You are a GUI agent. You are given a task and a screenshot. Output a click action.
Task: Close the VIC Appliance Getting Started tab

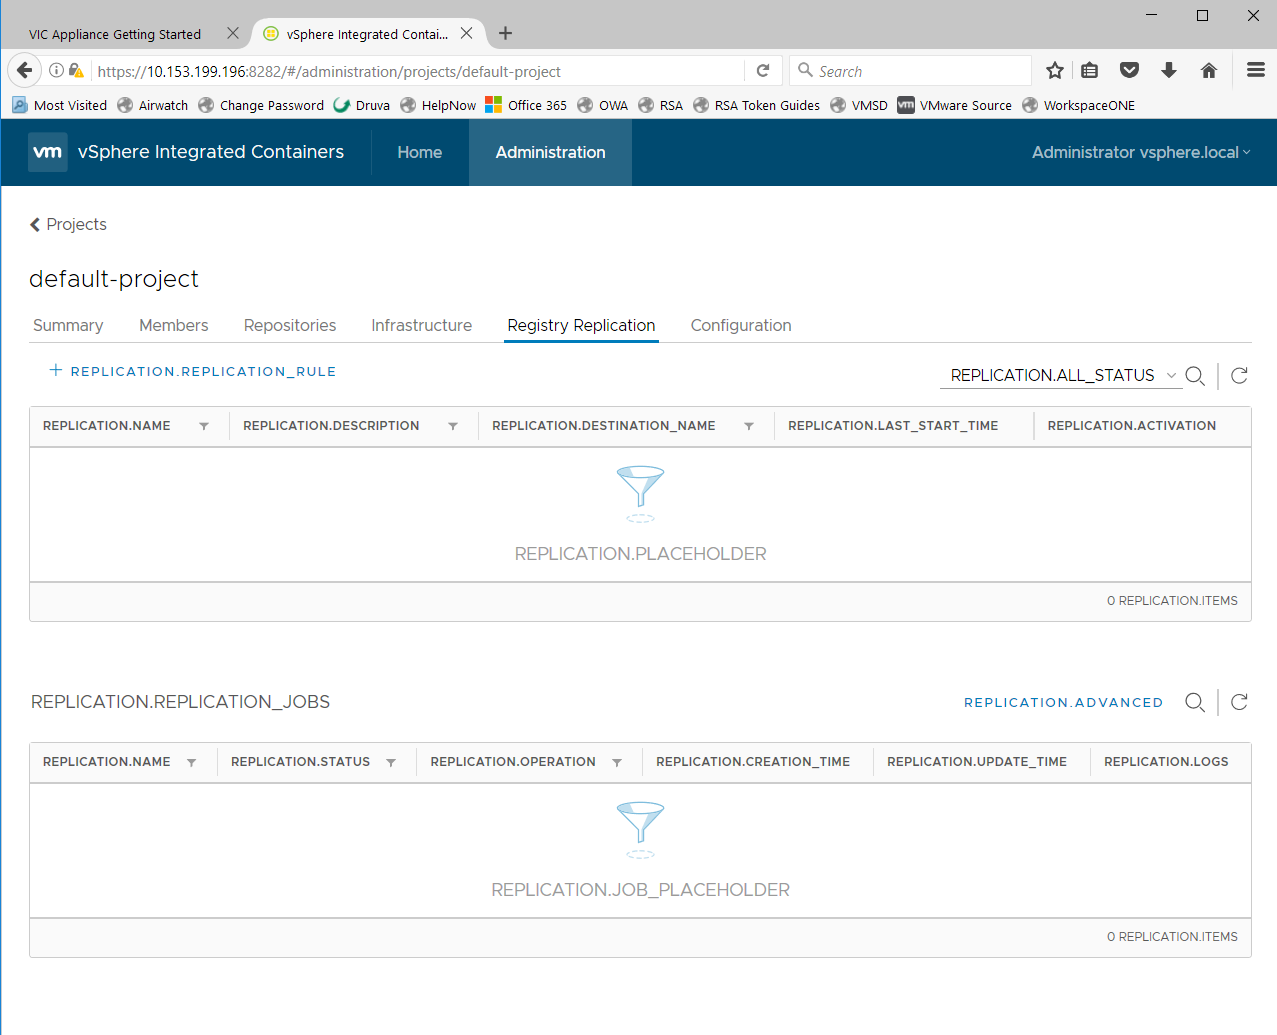[232, 33]
